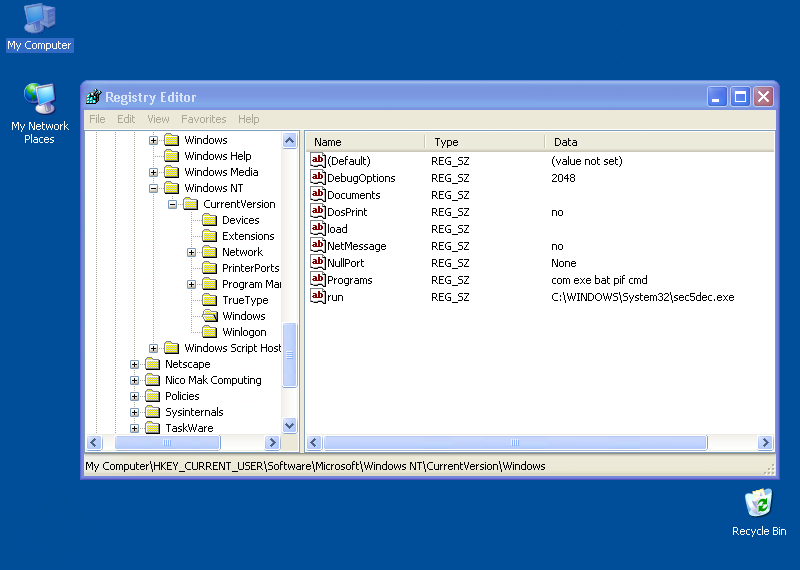Click tree pane scroll right arrow

(x=272, y=442)
